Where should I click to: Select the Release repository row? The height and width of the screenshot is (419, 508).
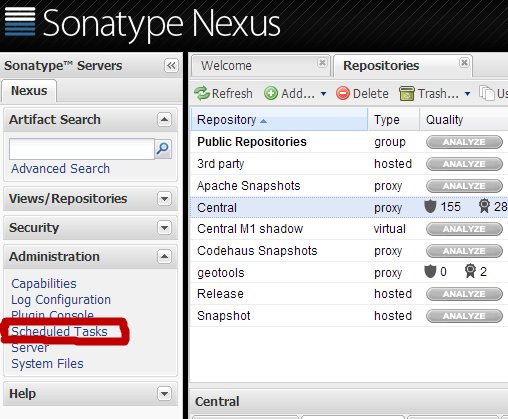(349, 294)
